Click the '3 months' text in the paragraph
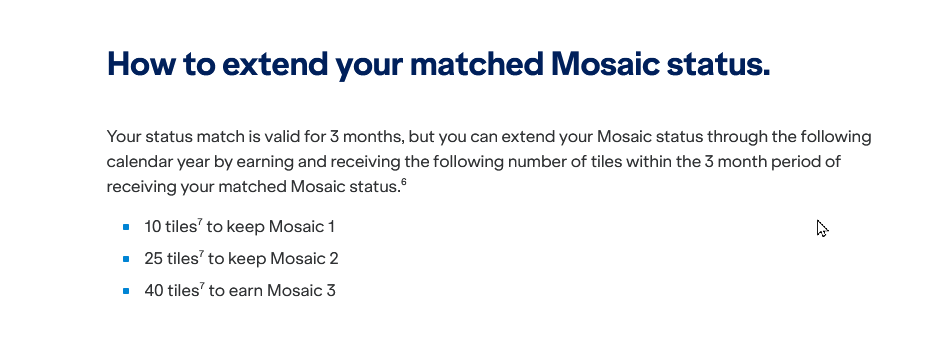Image resolution: width=941 pixels, height=364 pixels. pyautogui.click(x=367, y=137)
